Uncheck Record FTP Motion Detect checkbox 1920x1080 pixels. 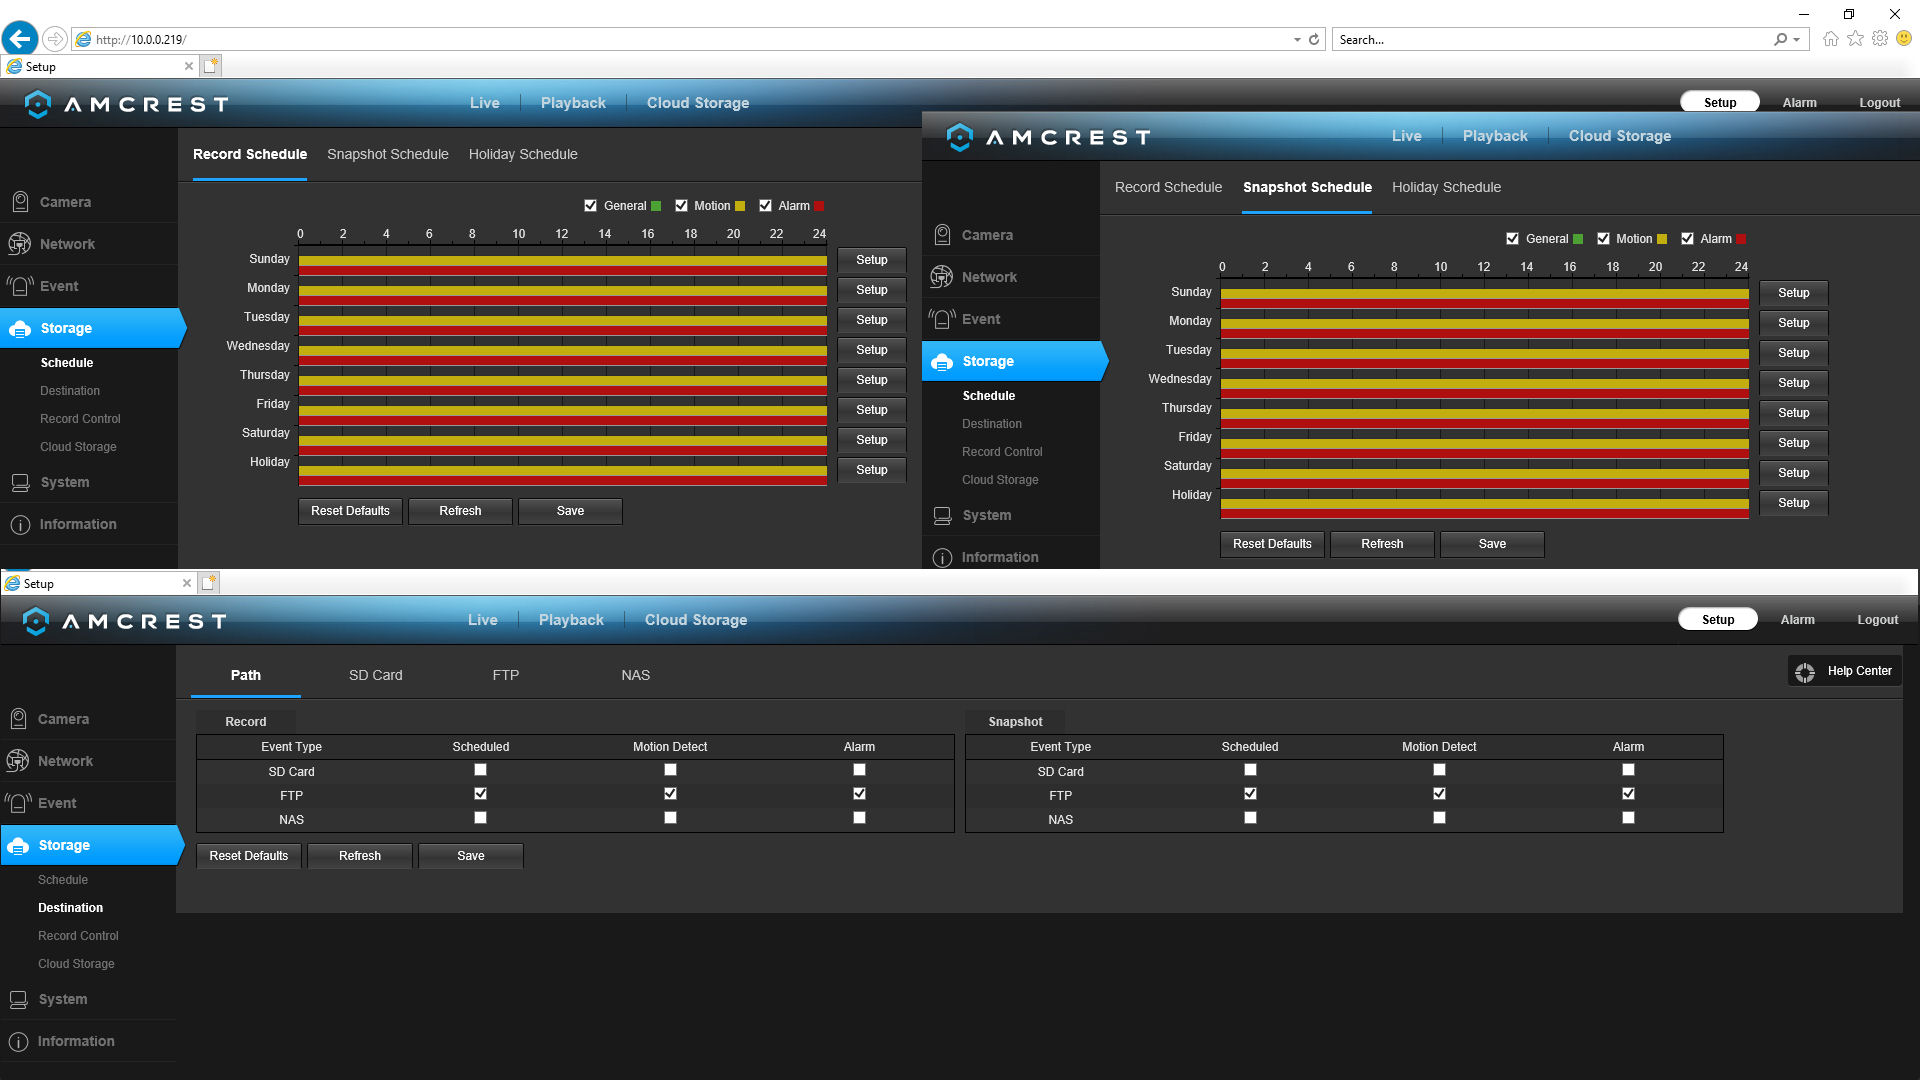click(670, 794)
